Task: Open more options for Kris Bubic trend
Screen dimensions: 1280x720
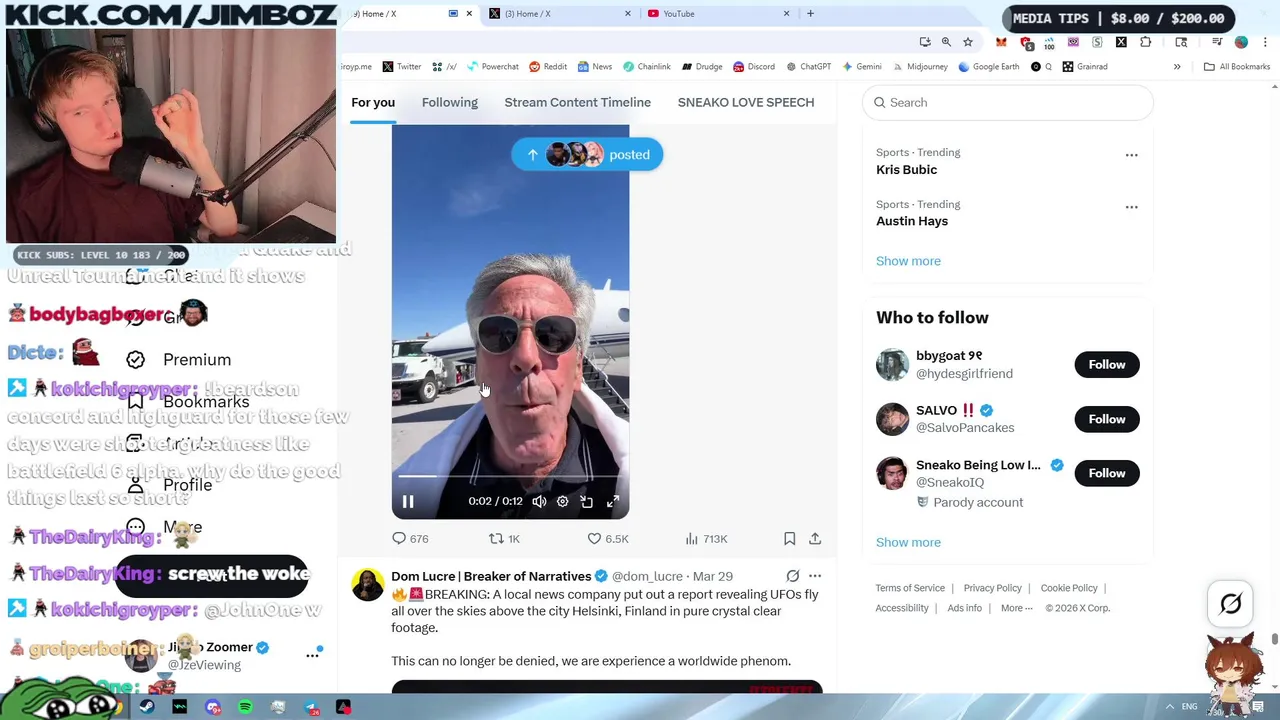Action: tap(1131, 155)
